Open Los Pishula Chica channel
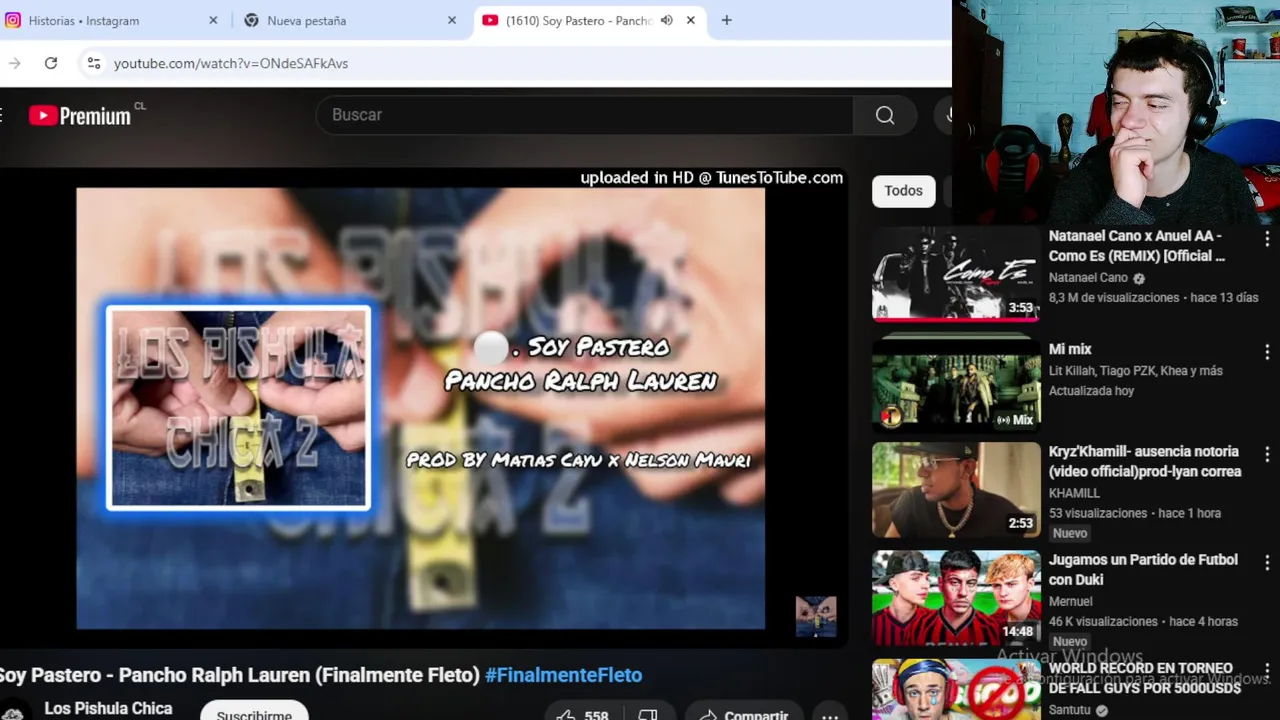The height and width of the screenshot is (720, 1280). tap(108, 708)
